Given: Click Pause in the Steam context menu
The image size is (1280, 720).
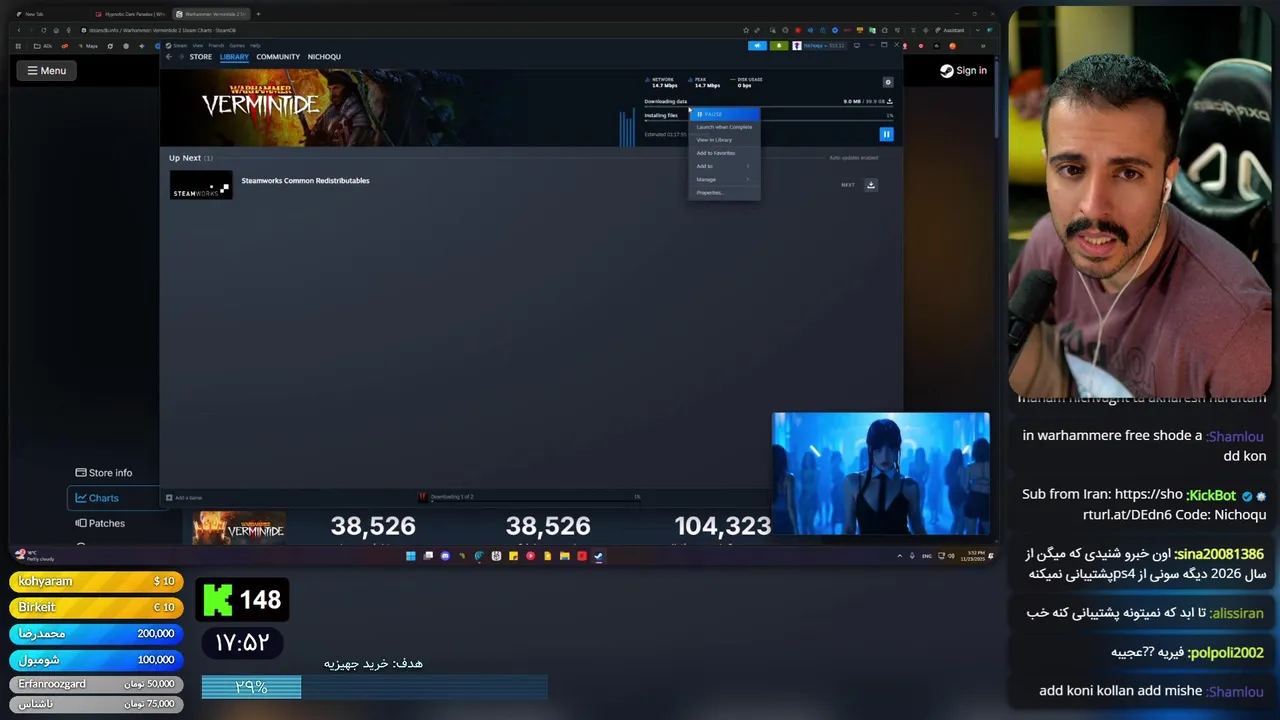Looking at the screenshot, I should tap(724, 114).
